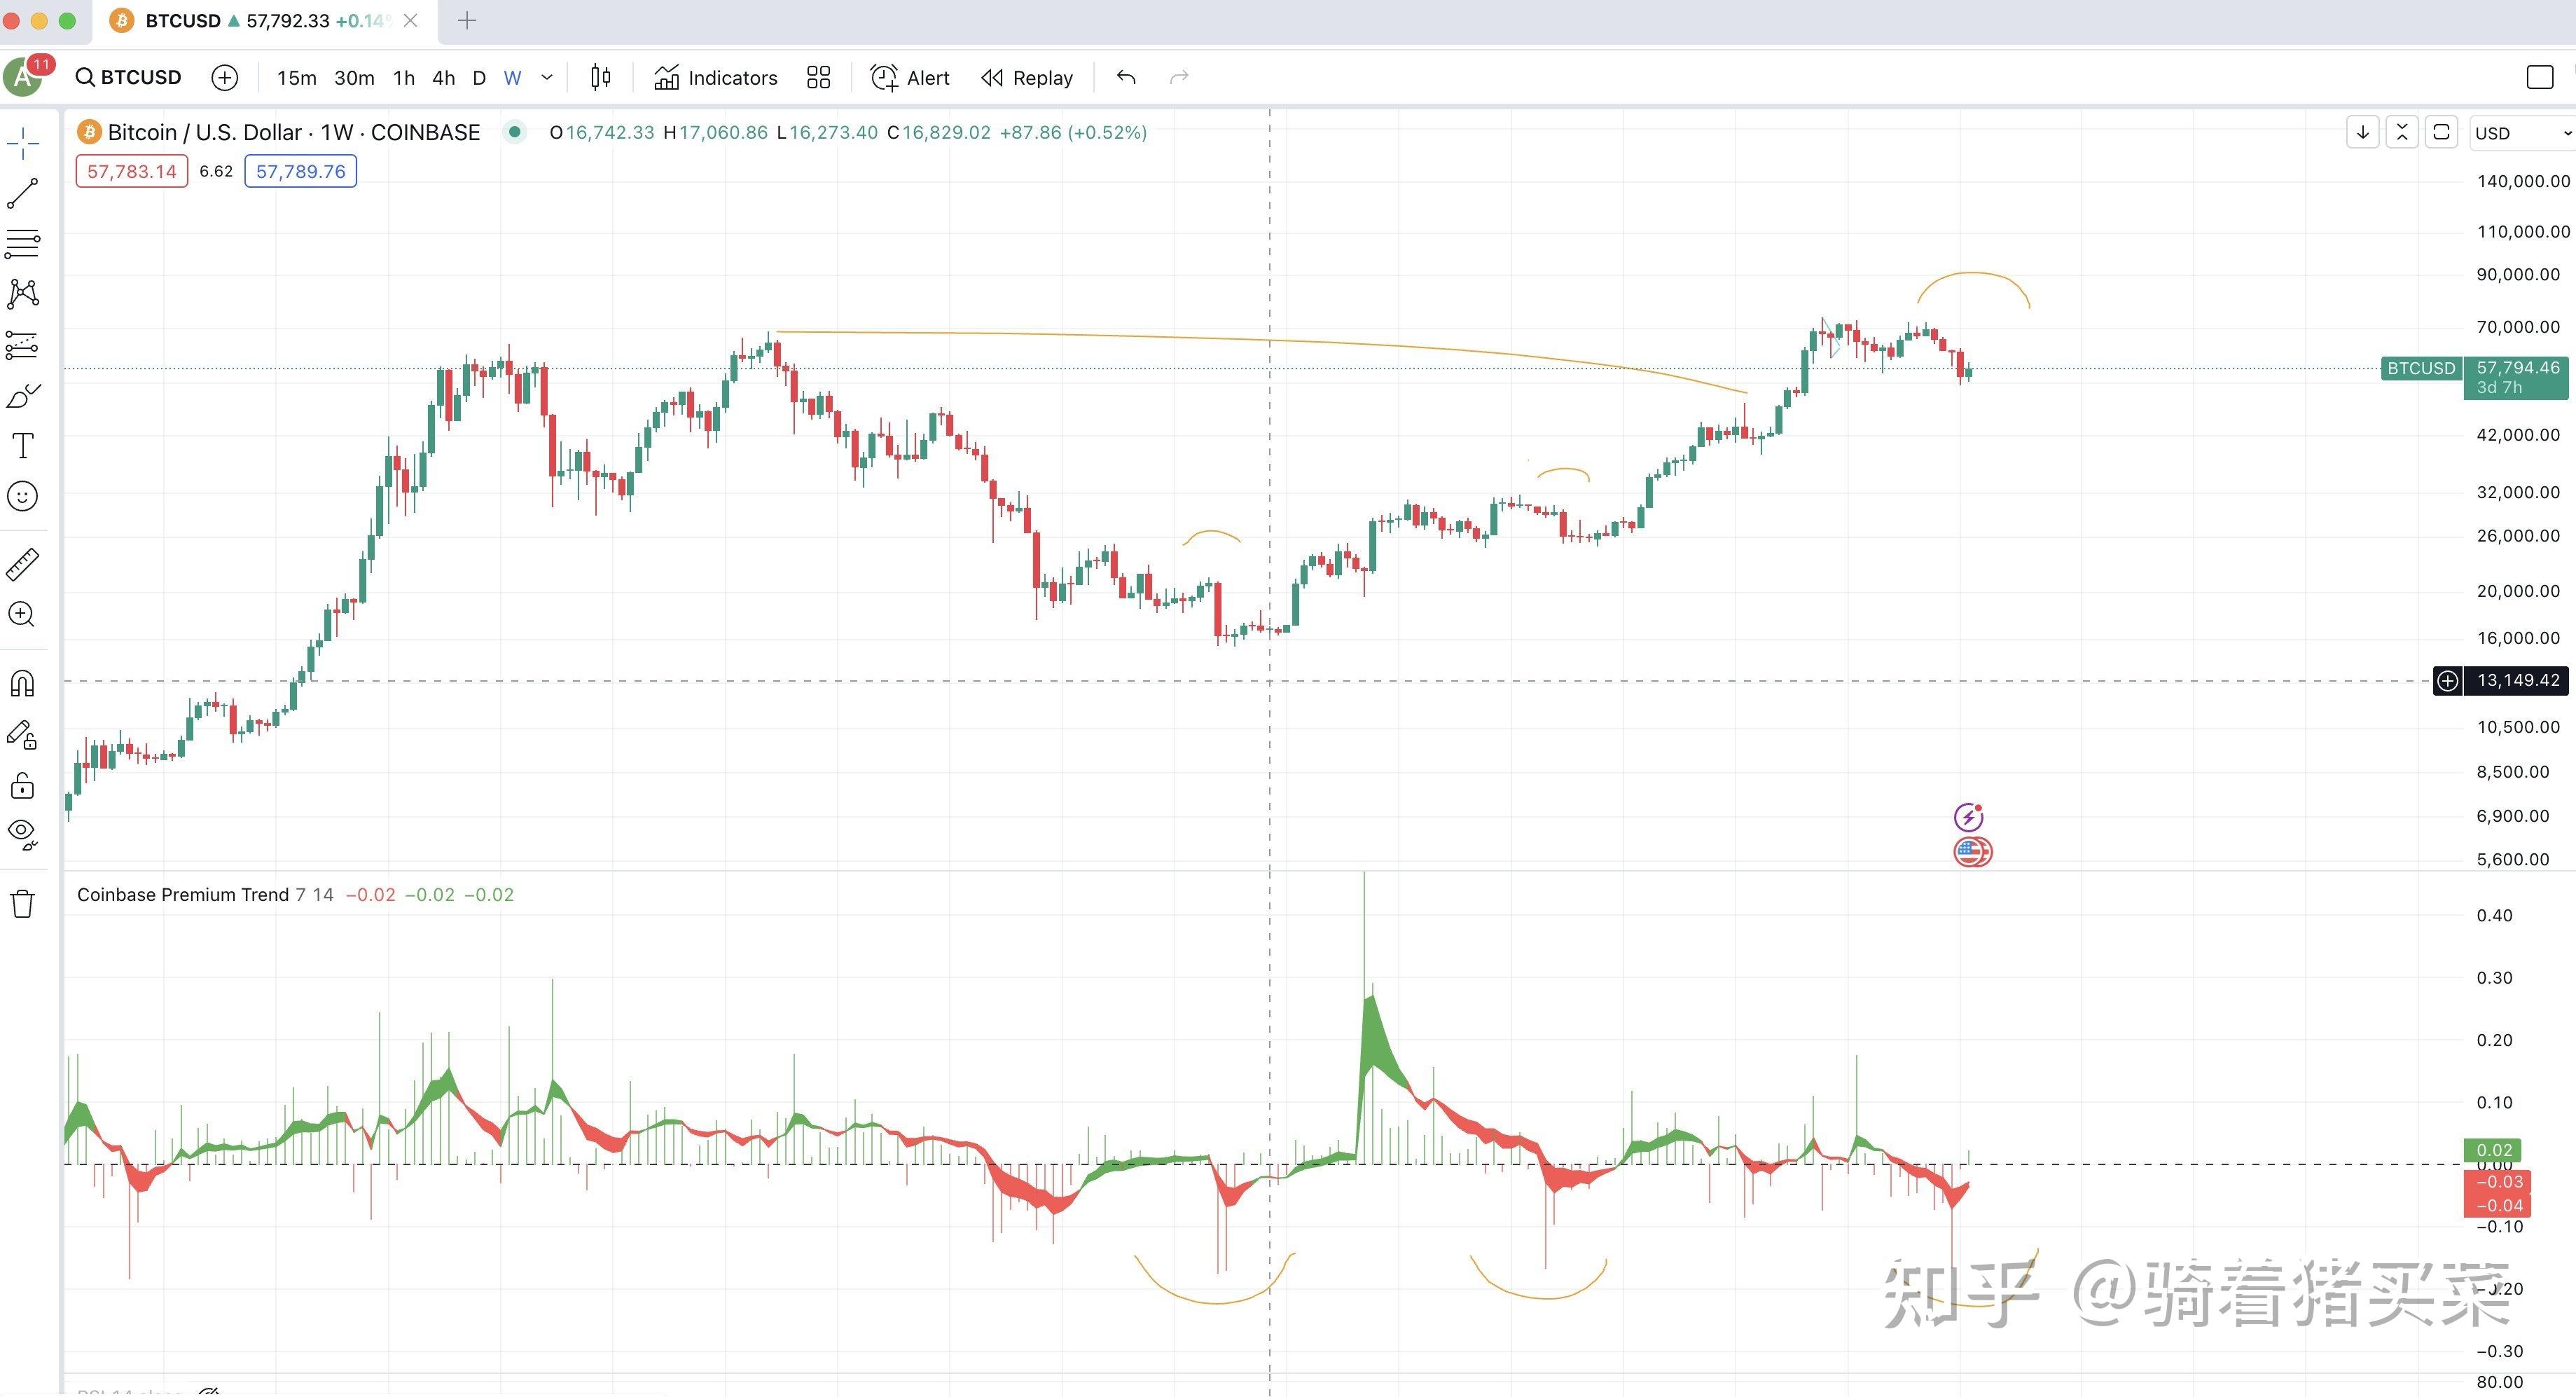Delete drawings with the trash icon
Viewport: 2576px width, 1397px height.
[x=23, y=904]
